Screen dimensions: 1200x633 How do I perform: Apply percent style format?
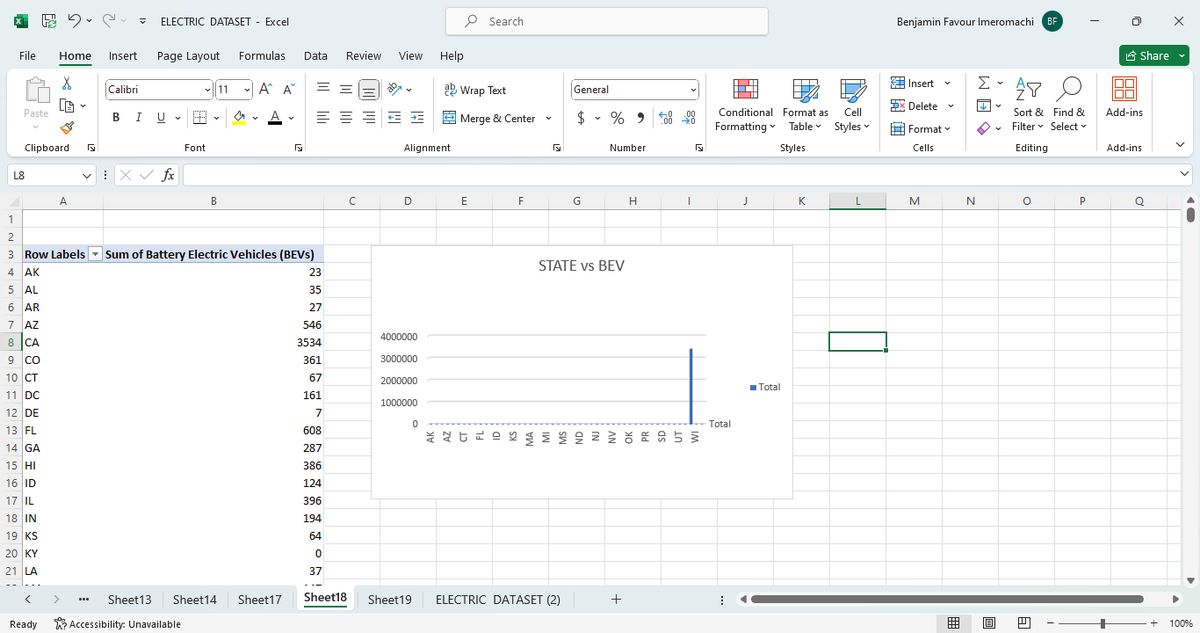click(x=617, y=118)
